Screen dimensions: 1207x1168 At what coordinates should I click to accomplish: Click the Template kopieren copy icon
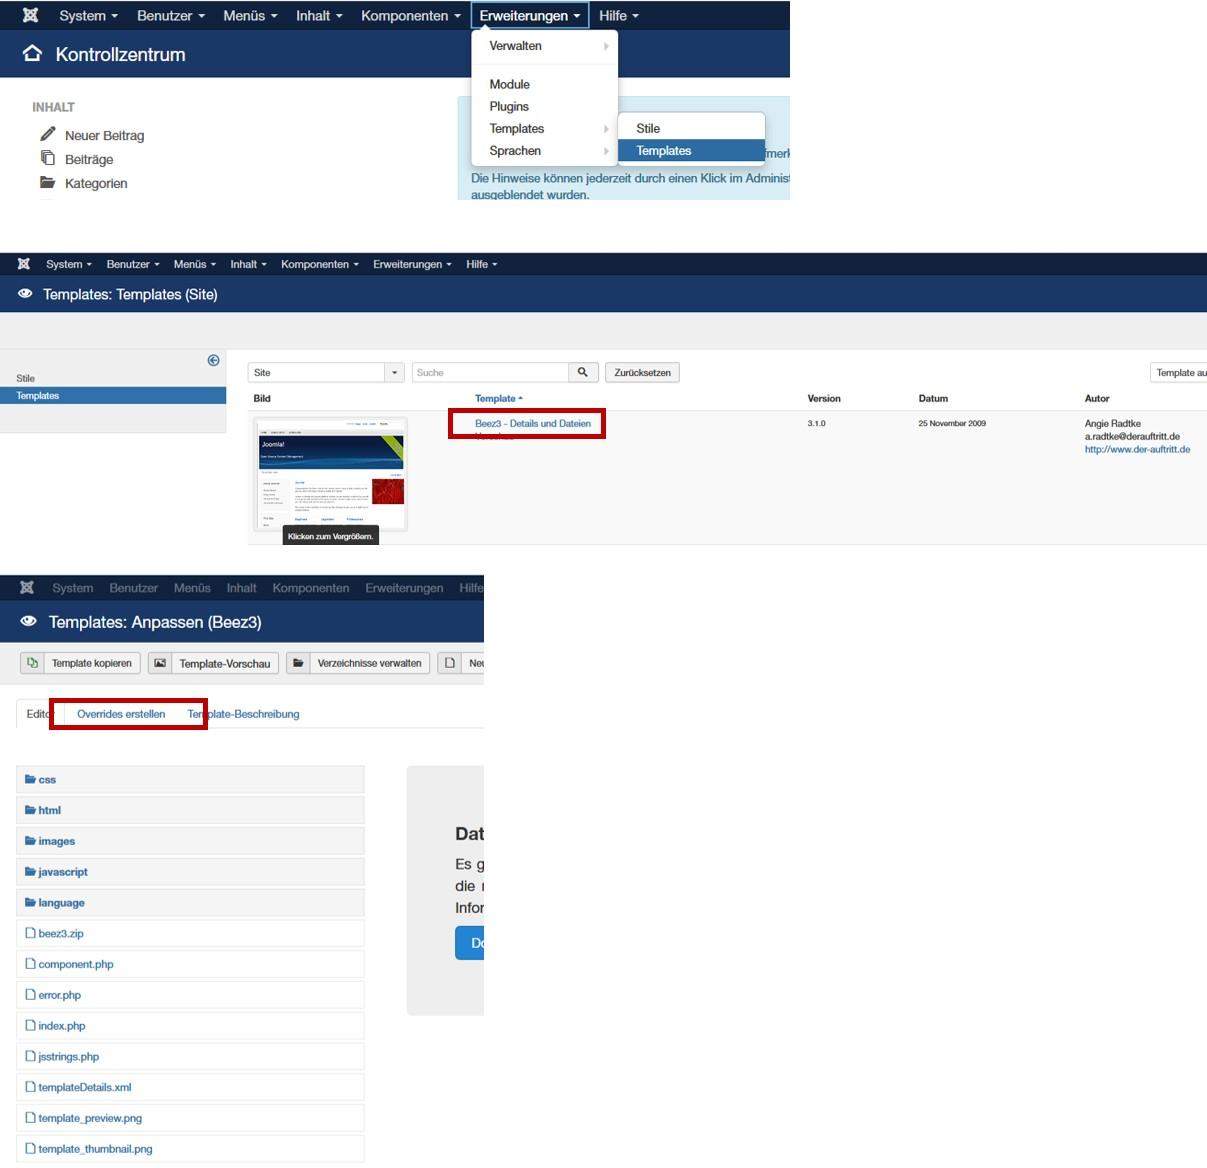33,663
